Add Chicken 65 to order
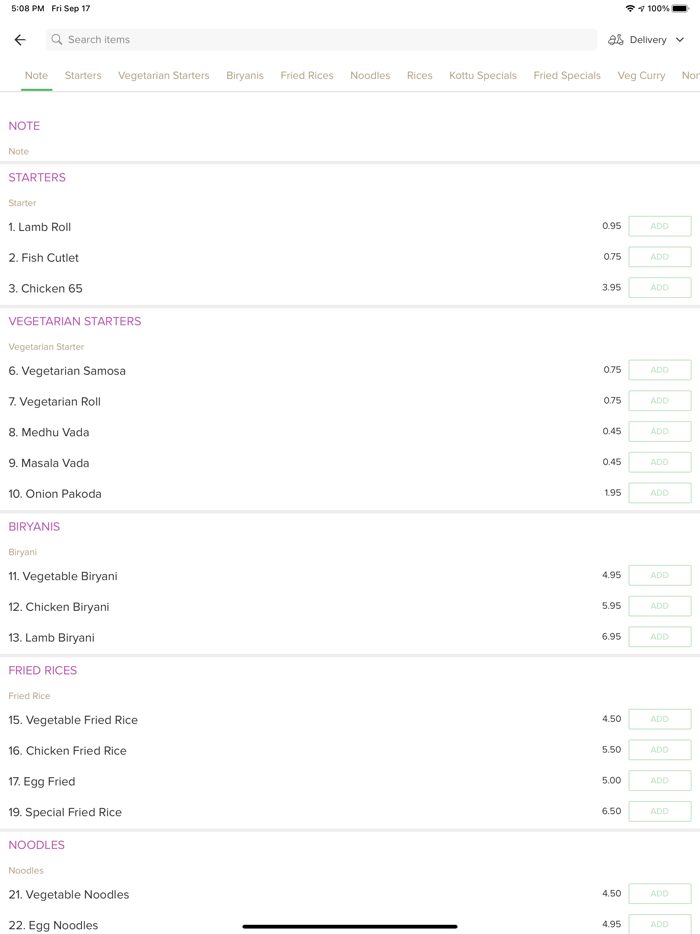 [x=659, y=288]
